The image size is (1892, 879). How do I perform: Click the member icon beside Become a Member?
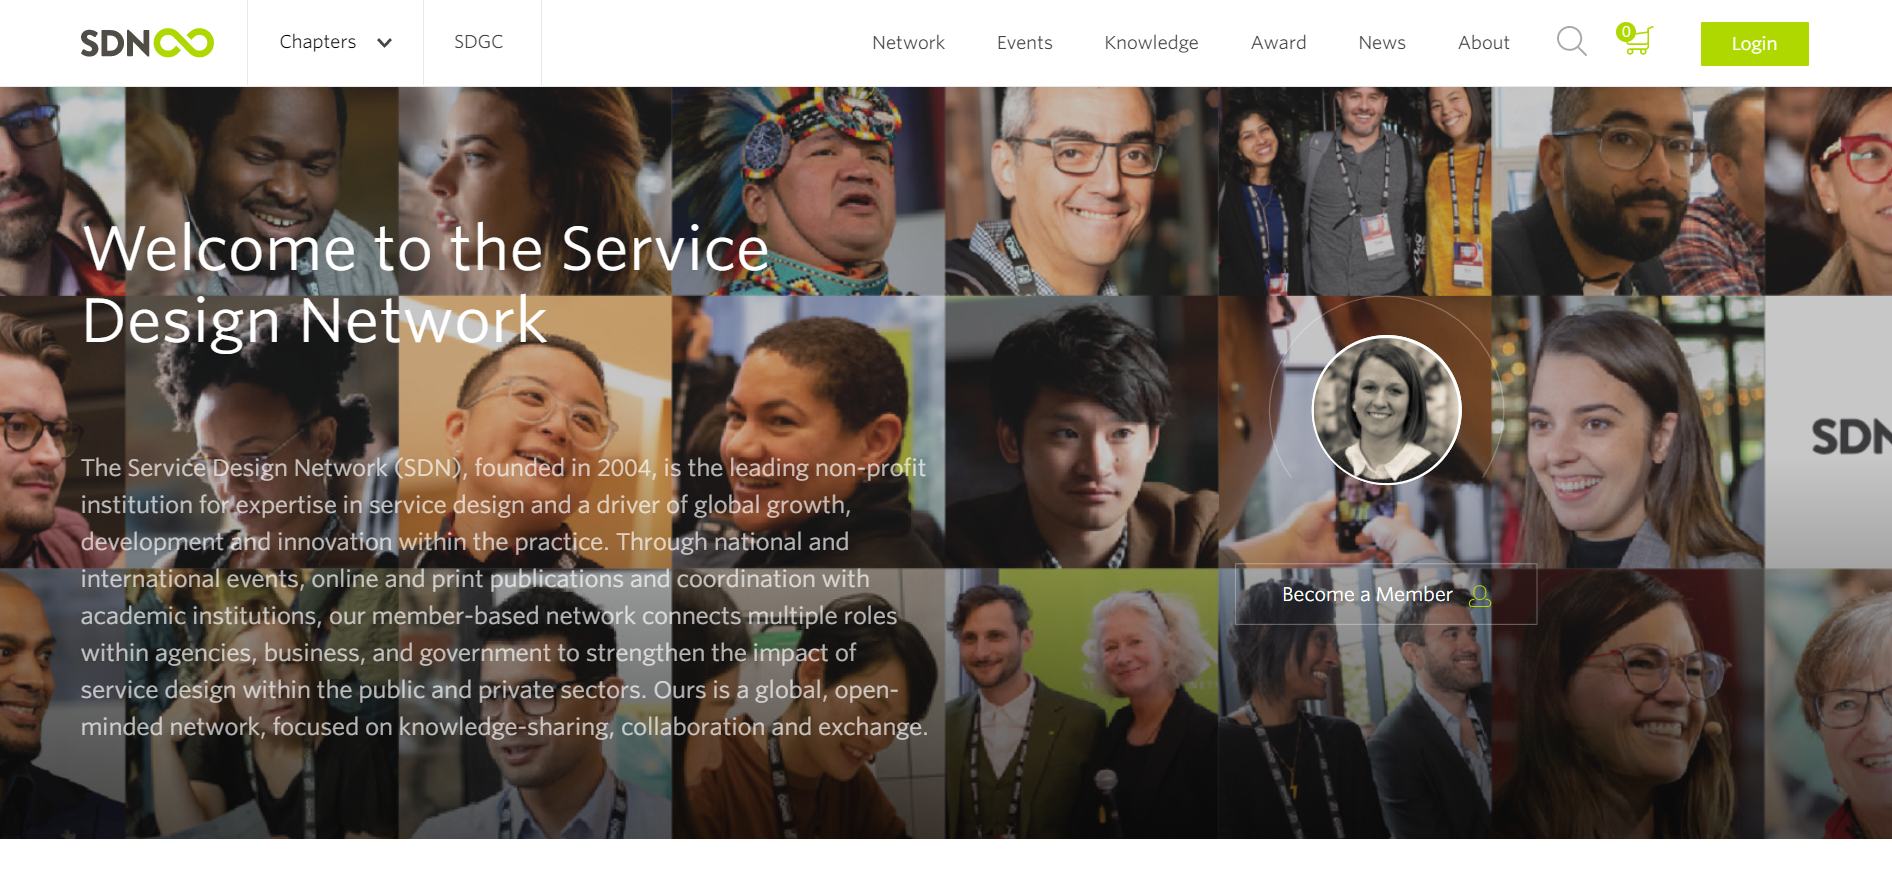1480,596
